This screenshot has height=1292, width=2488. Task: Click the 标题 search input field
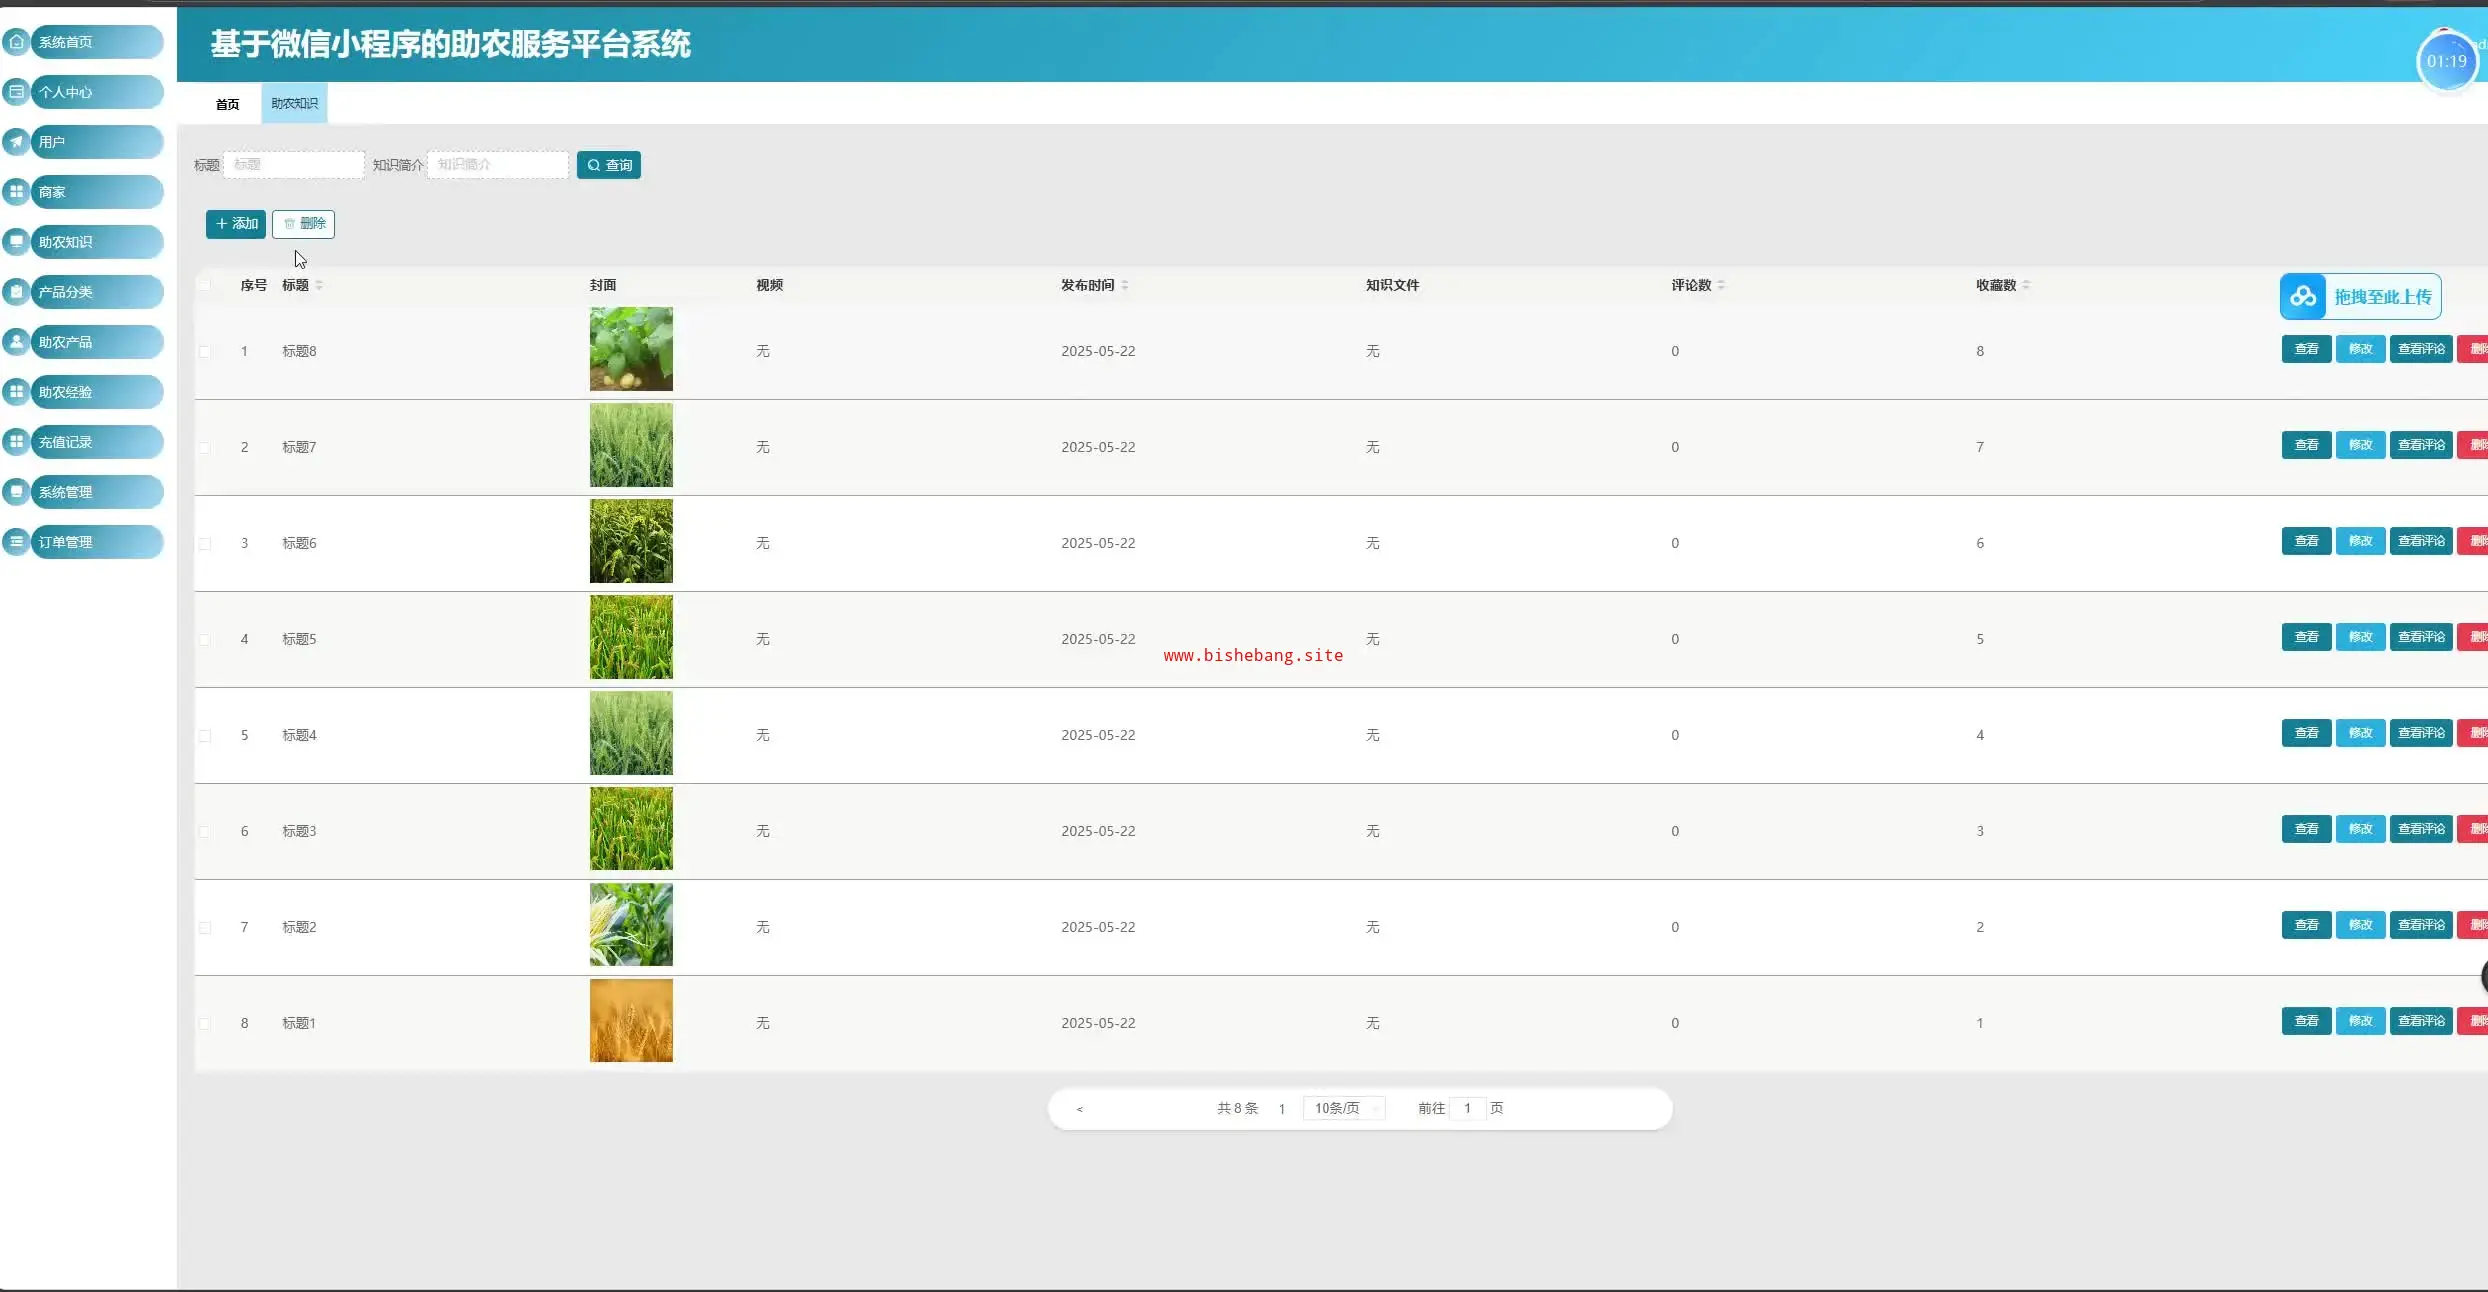coord(293,165)
